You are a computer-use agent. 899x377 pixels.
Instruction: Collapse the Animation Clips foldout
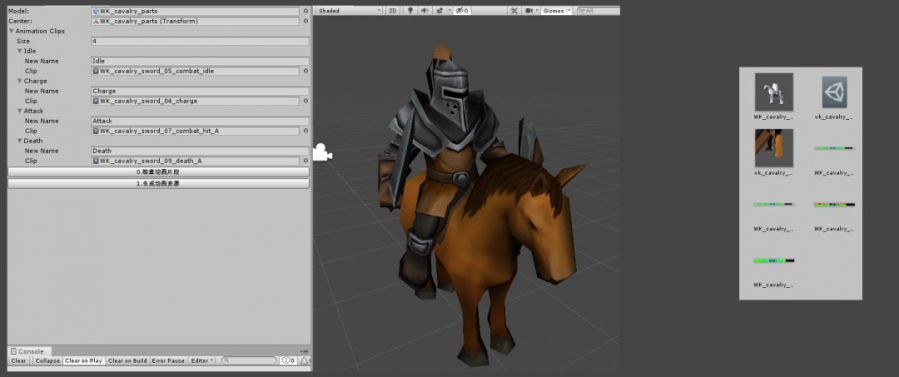click(x=11, y=31)
